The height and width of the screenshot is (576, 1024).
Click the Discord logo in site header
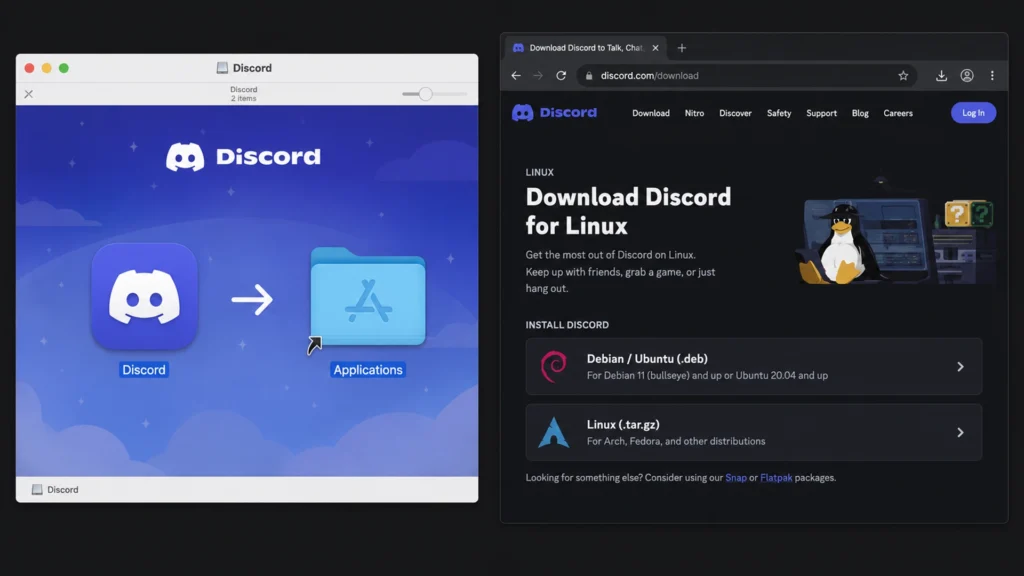[554, 113]
